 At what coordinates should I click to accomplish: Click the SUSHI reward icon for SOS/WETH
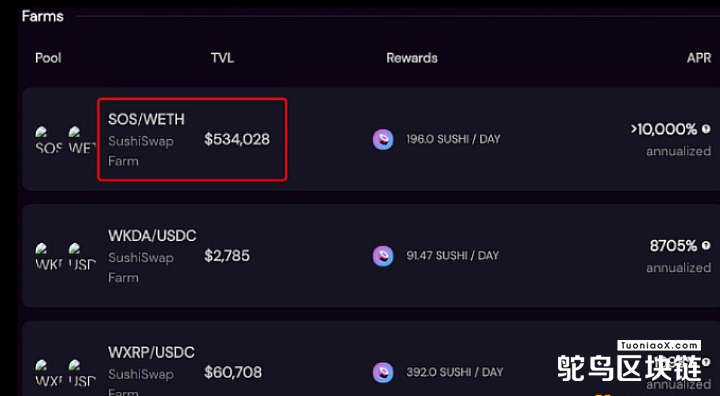click(x=383, y=140)
